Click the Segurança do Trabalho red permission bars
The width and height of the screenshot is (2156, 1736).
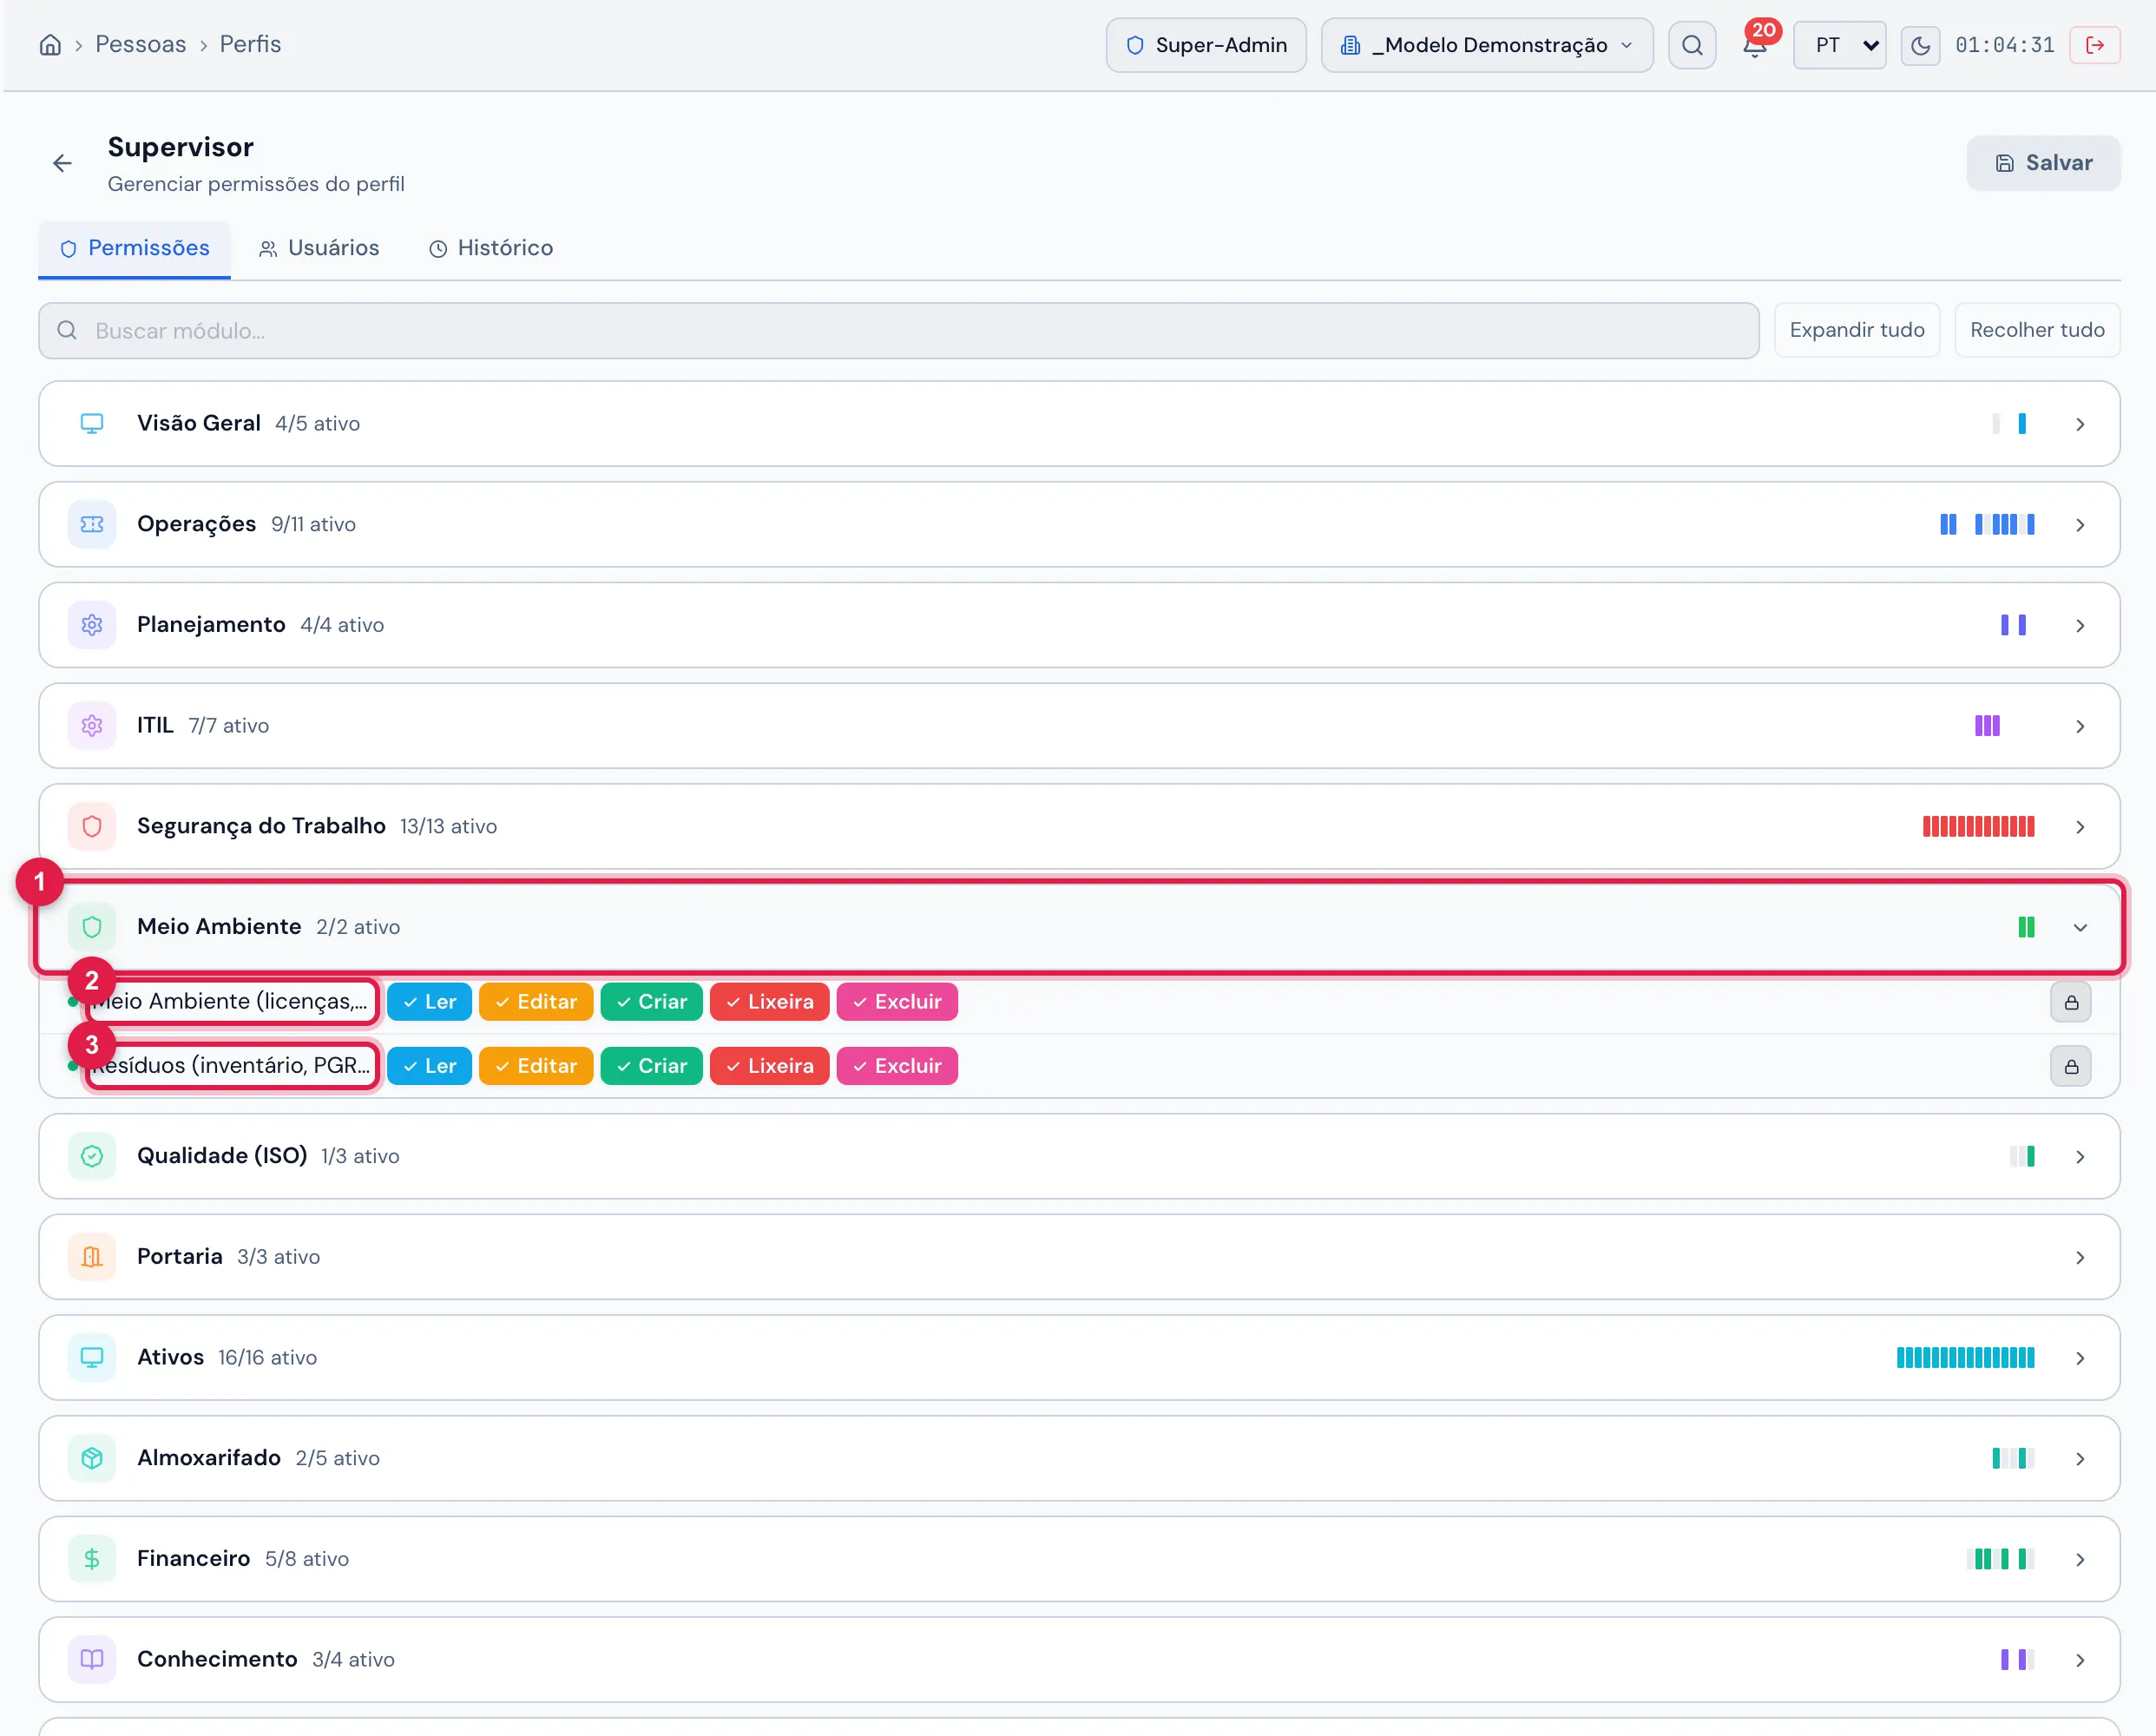(x=1978, y=826)
